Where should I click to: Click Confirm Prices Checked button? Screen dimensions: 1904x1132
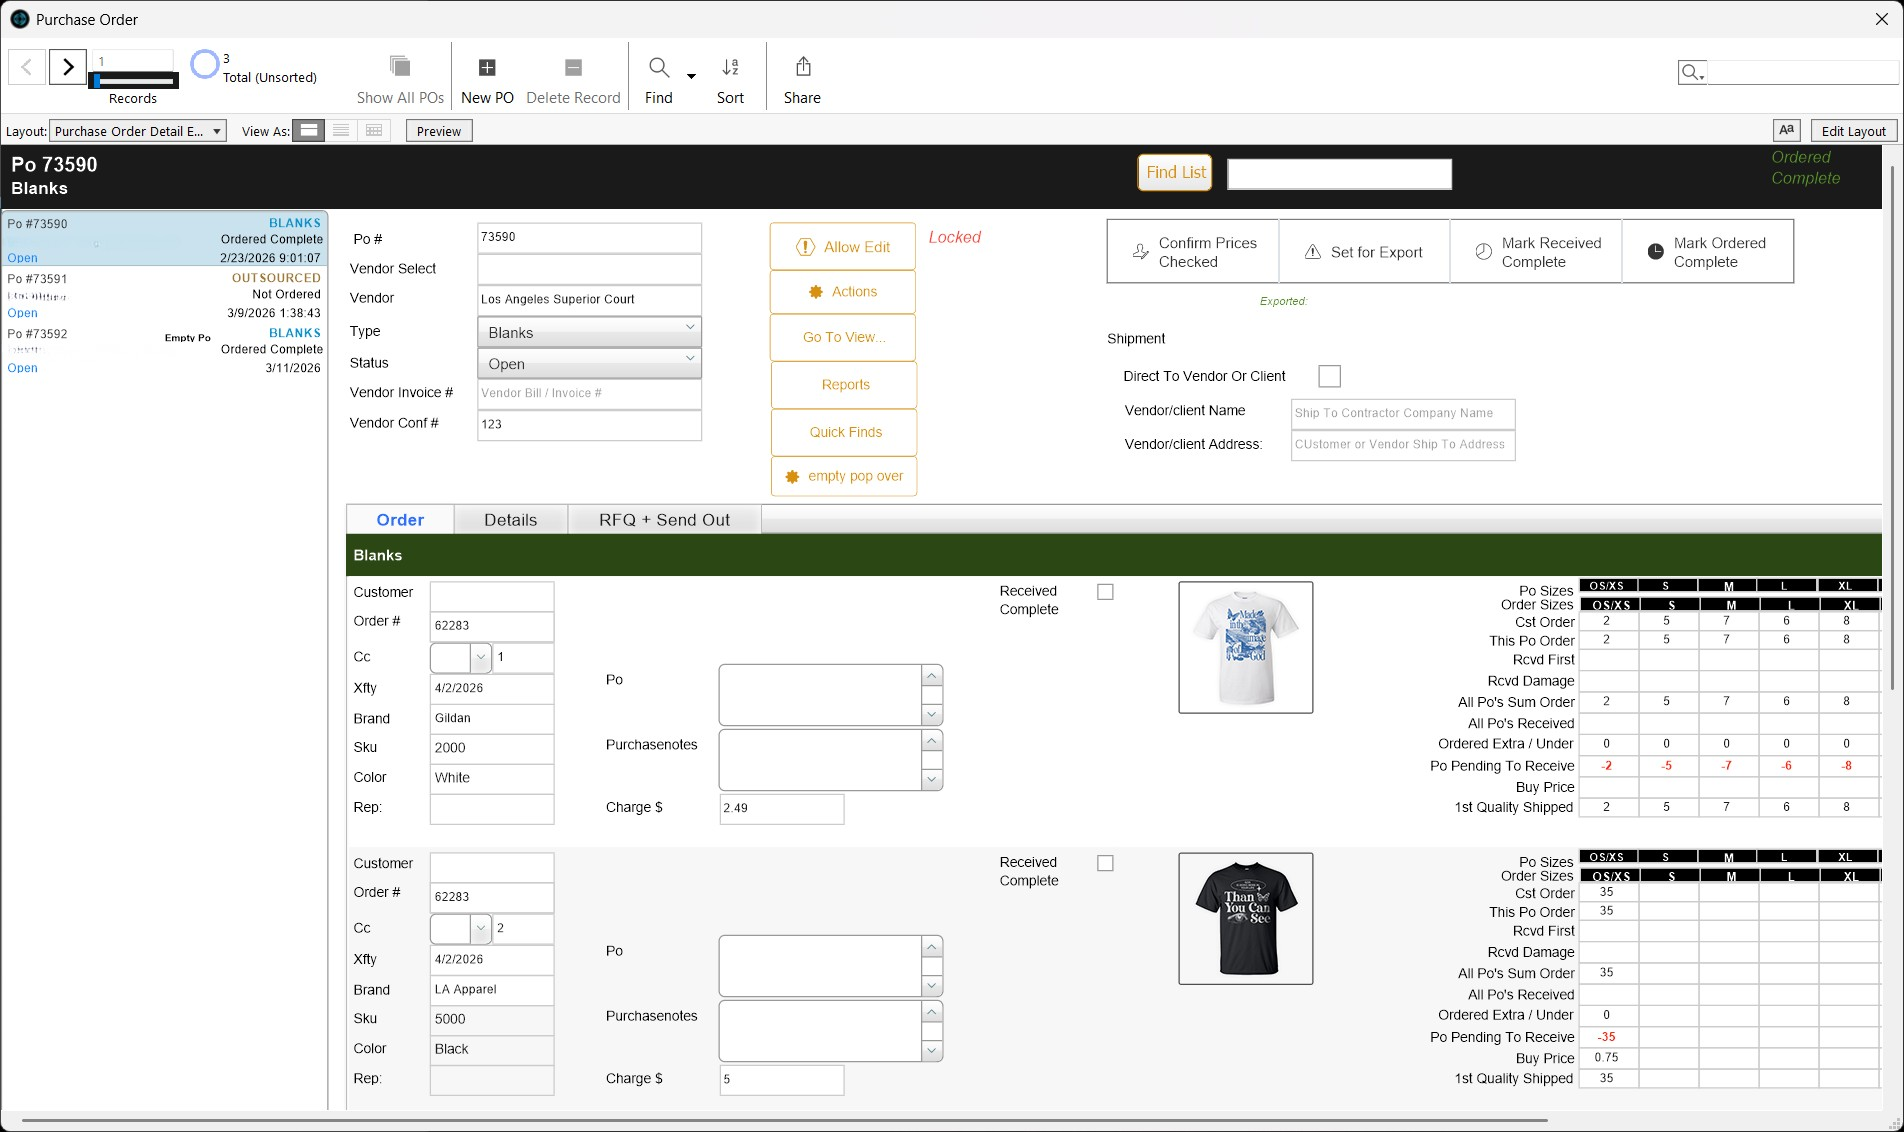click(x=1193, y=252)
